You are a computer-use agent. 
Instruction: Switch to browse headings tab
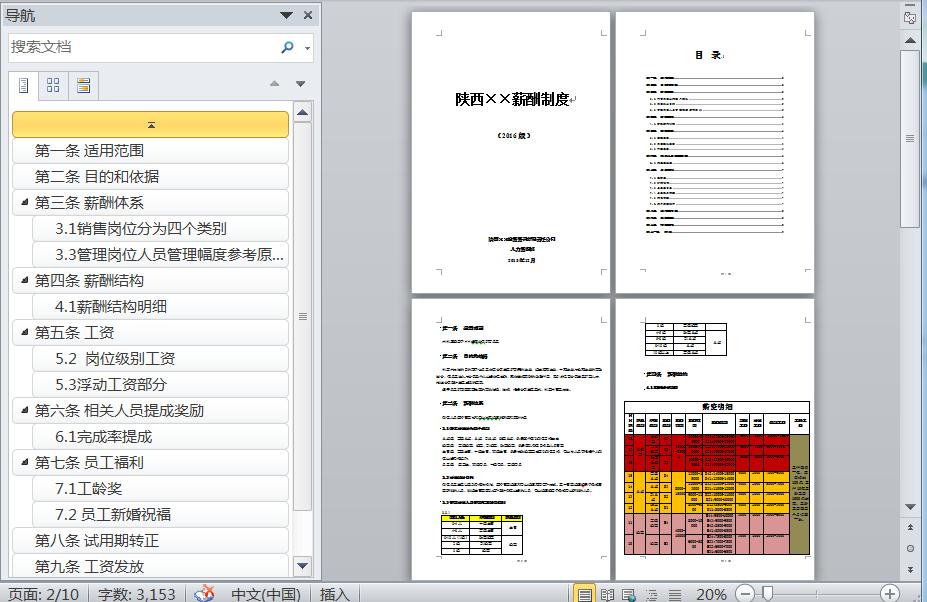pyautogui.click(x=24, y=85)
